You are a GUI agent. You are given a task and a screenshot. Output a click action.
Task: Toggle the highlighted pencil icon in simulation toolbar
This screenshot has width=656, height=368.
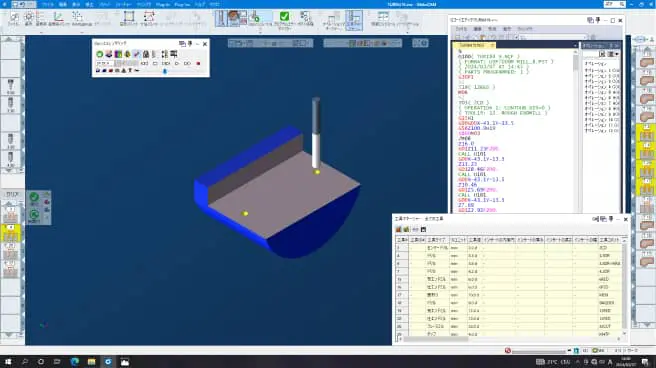[x=137, y=54]
